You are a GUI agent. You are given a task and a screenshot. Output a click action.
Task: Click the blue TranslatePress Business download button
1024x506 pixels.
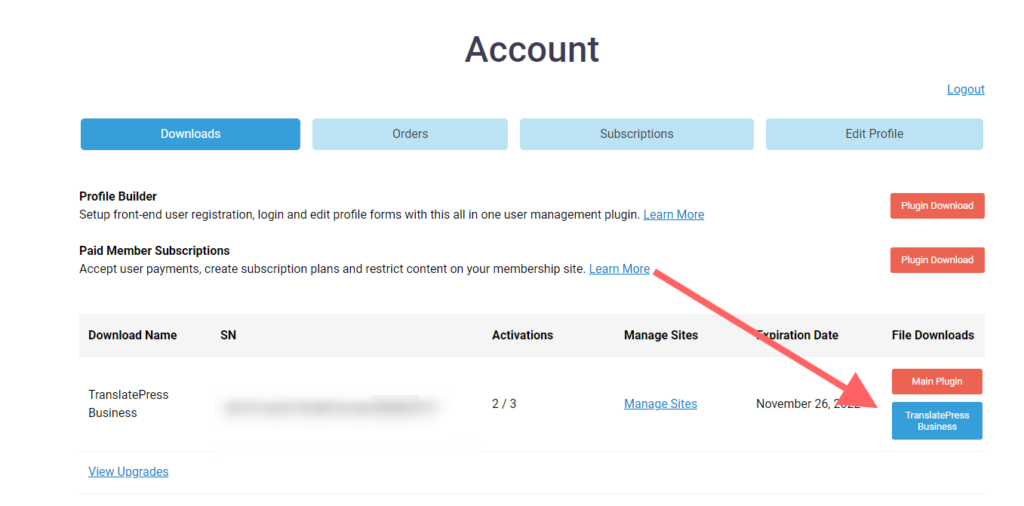(937, 420)
